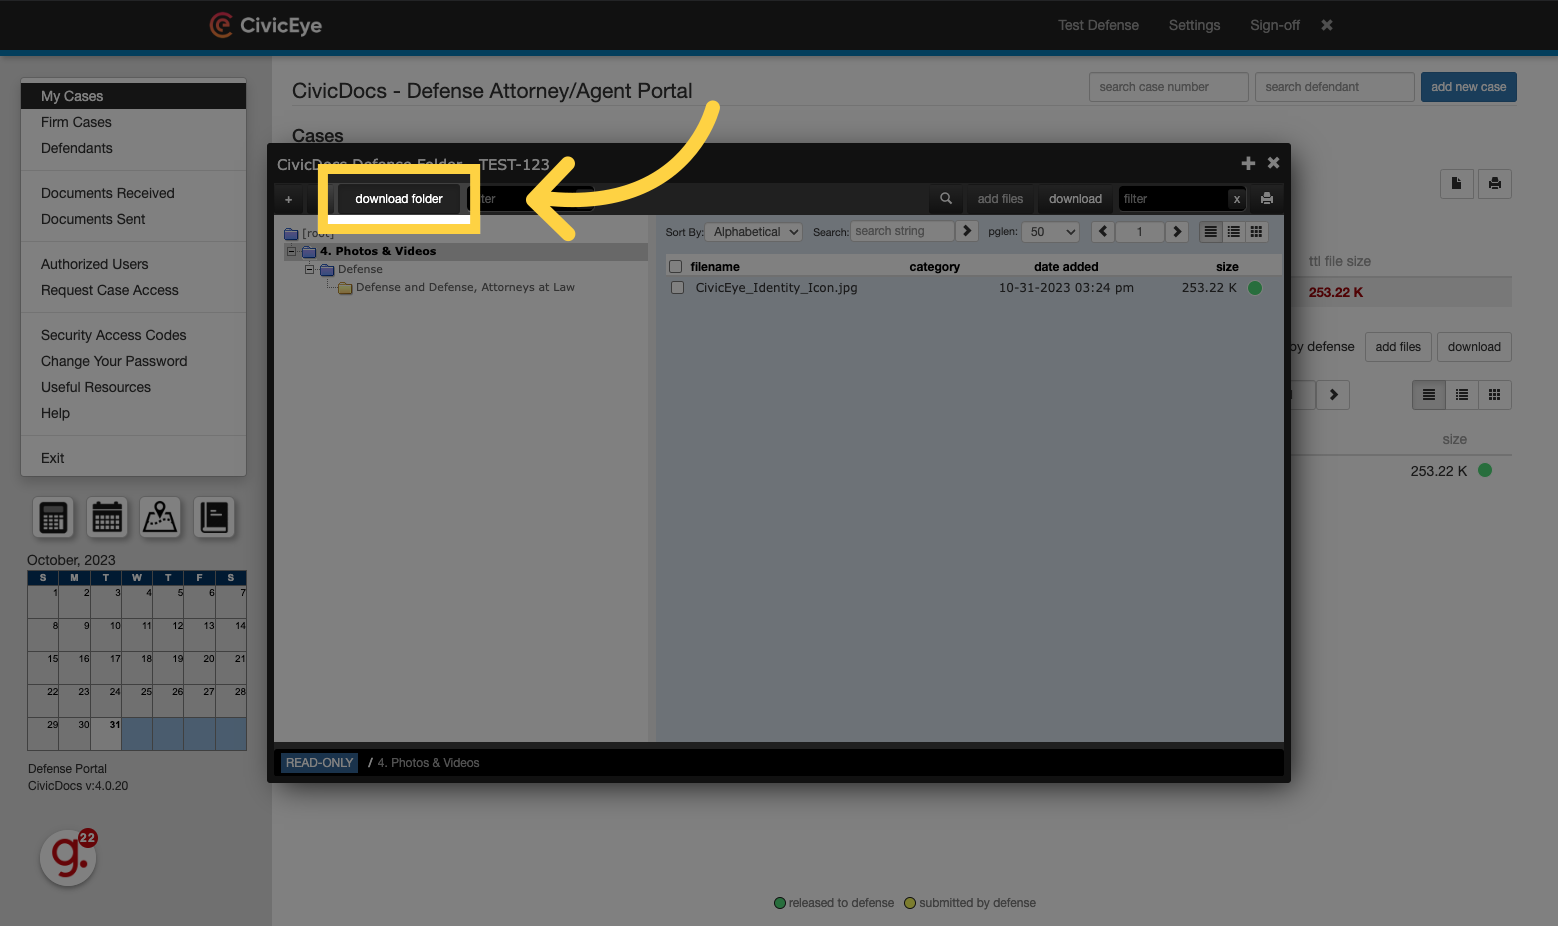Go to previous page in file list
1558x926 pixels.
point(1103,231)
